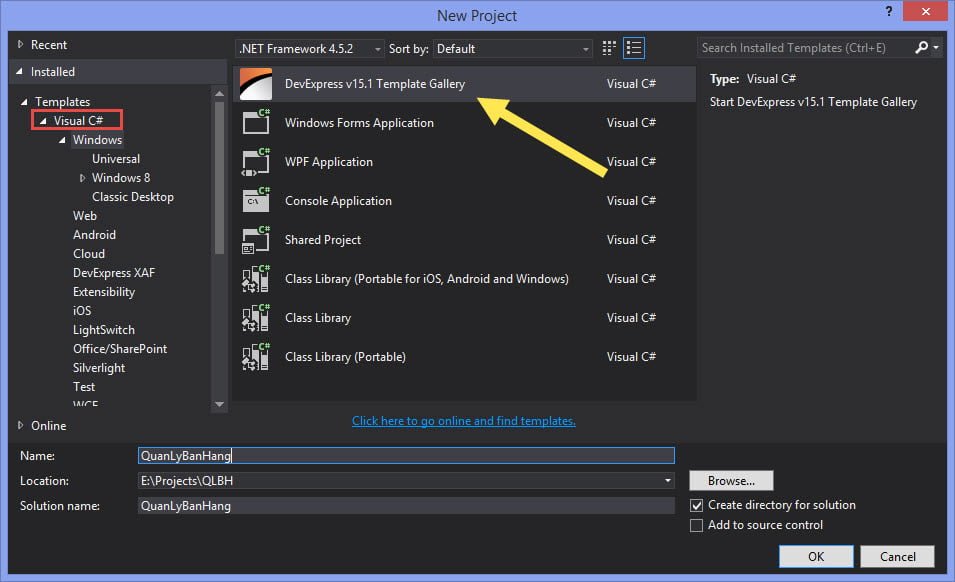Open the .NET Framework version dropdown
The width and height of the screenshot is (955, 582).
point(310,48)
